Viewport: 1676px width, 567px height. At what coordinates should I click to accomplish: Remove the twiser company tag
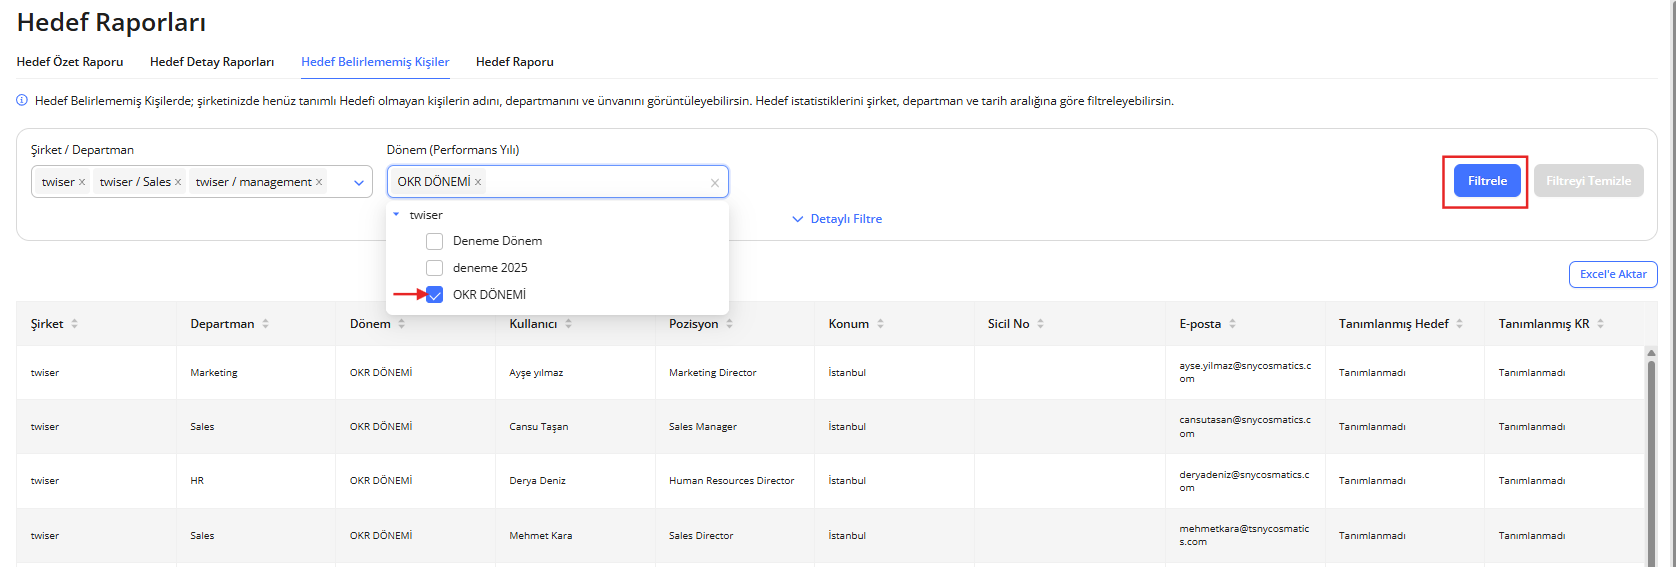[82, 182]
